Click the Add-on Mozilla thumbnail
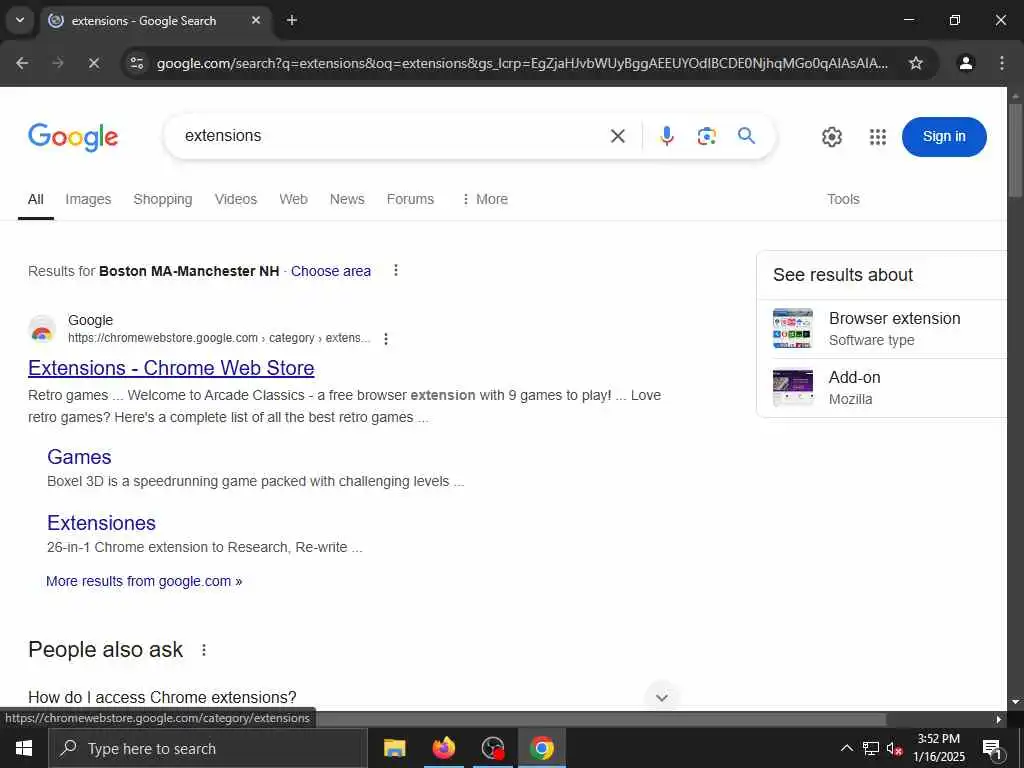Viewport: 1024px width, 768px height. click(x=793, y=387)
